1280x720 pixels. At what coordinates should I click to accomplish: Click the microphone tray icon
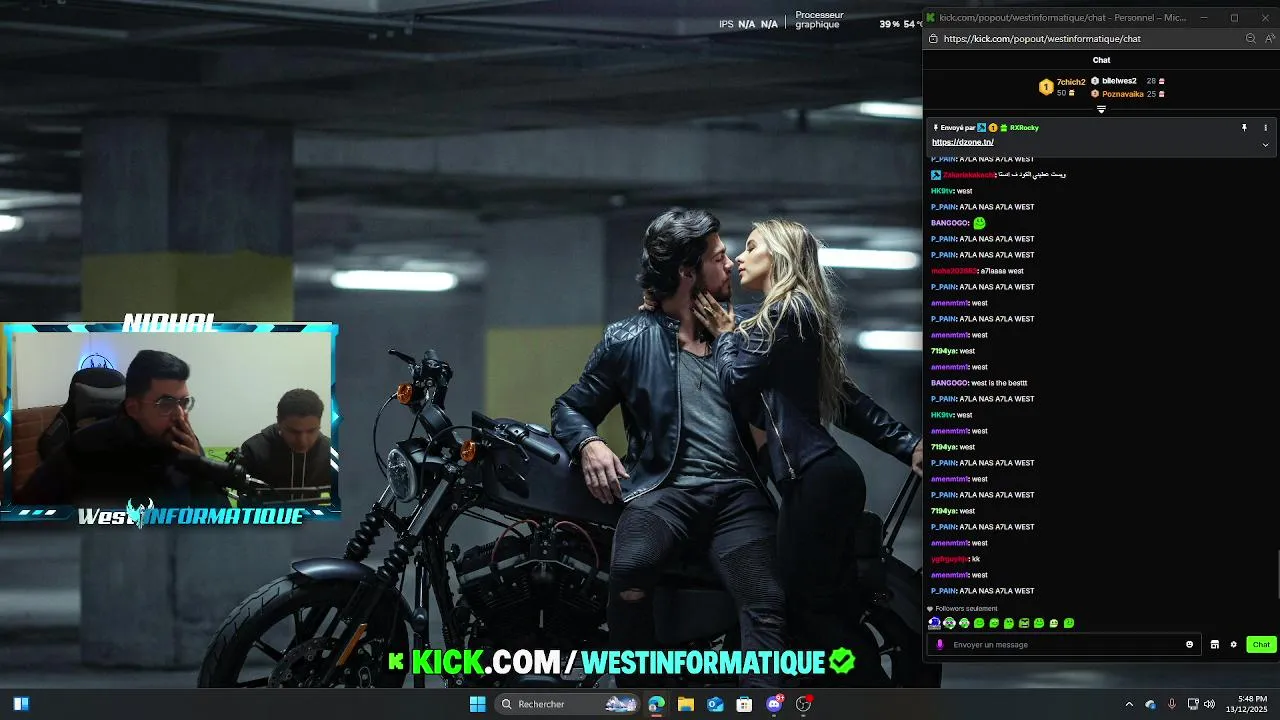[1172, 704]
